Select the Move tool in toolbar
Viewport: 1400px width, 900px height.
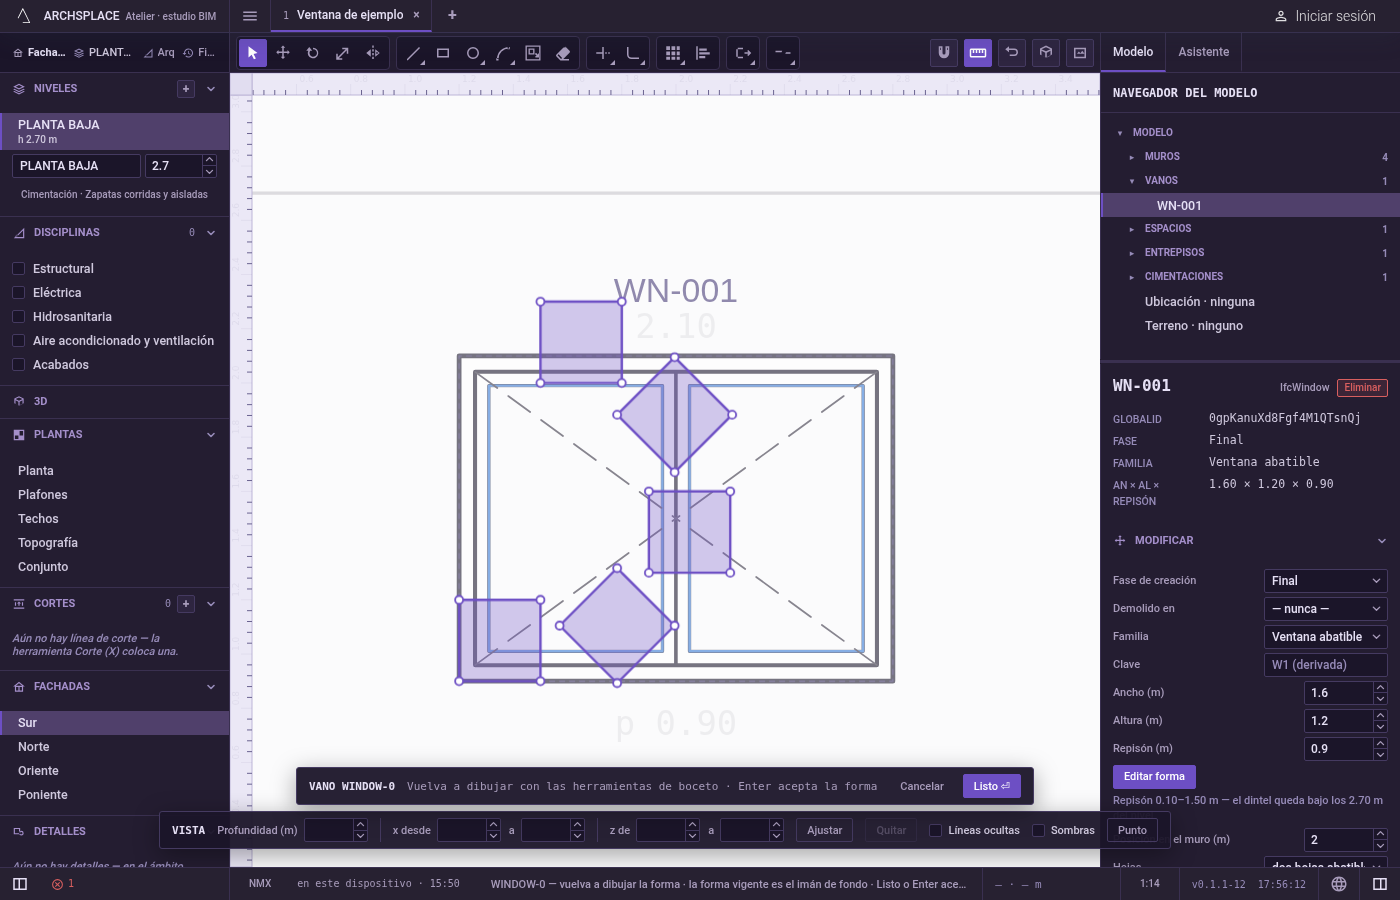pyautogui.click(x=283, y=53)
